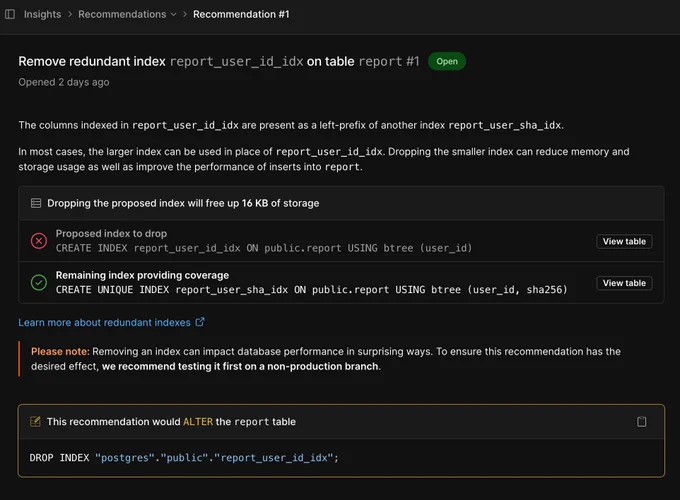Screen dimensions: 680x500
Task: Click the 'Please note:' warning label
Action: [x=60, y=351]
